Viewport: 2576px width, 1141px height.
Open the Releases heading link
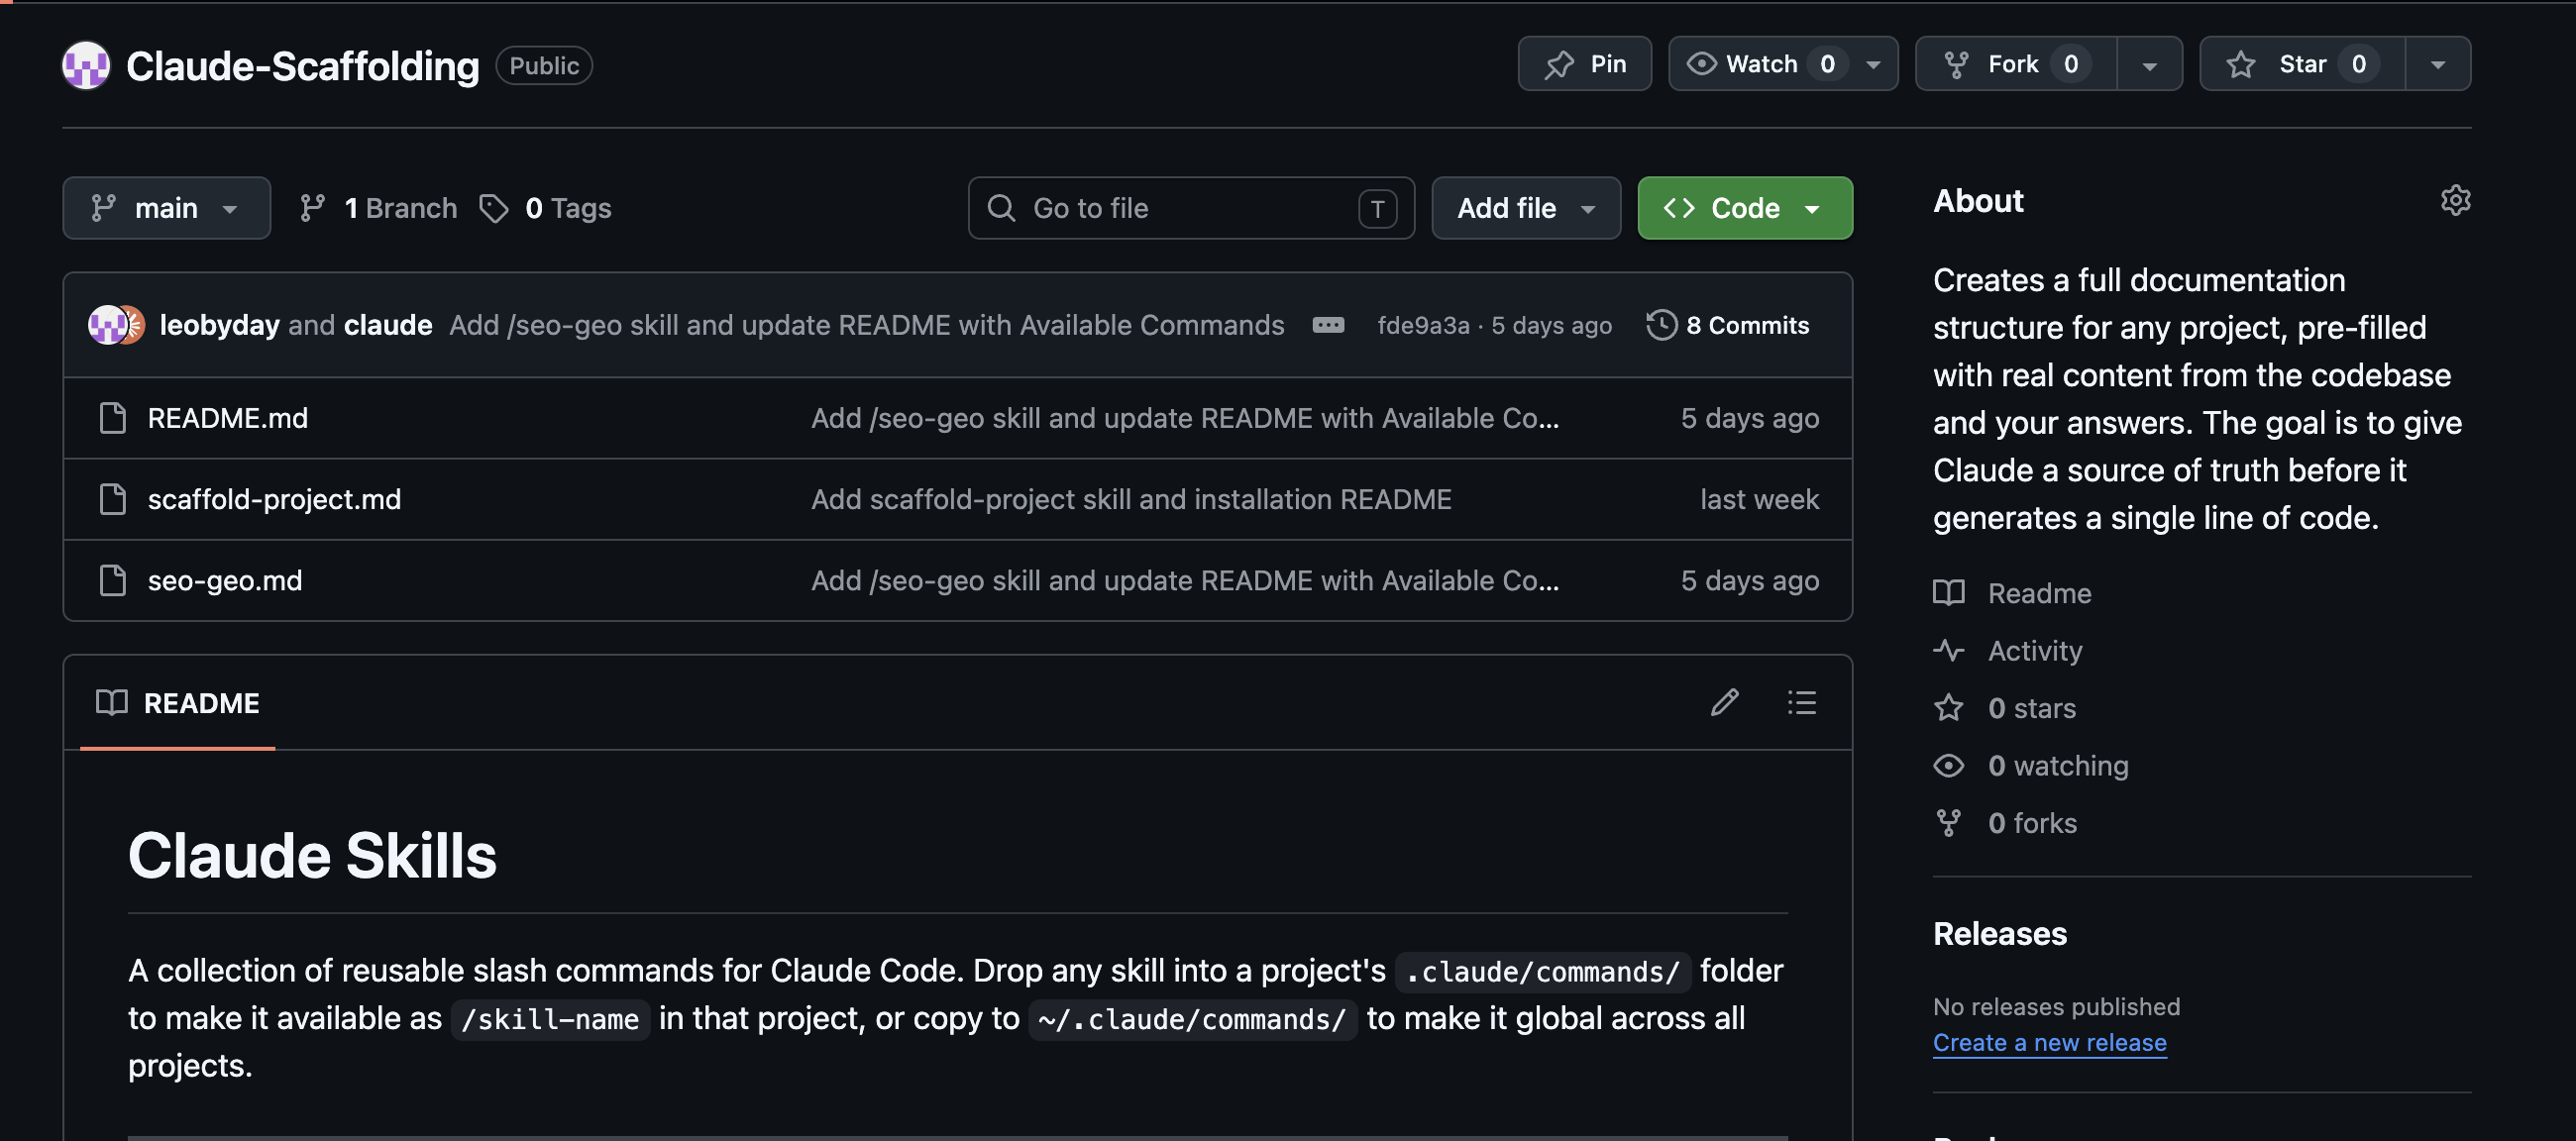tap(1999, 934)
